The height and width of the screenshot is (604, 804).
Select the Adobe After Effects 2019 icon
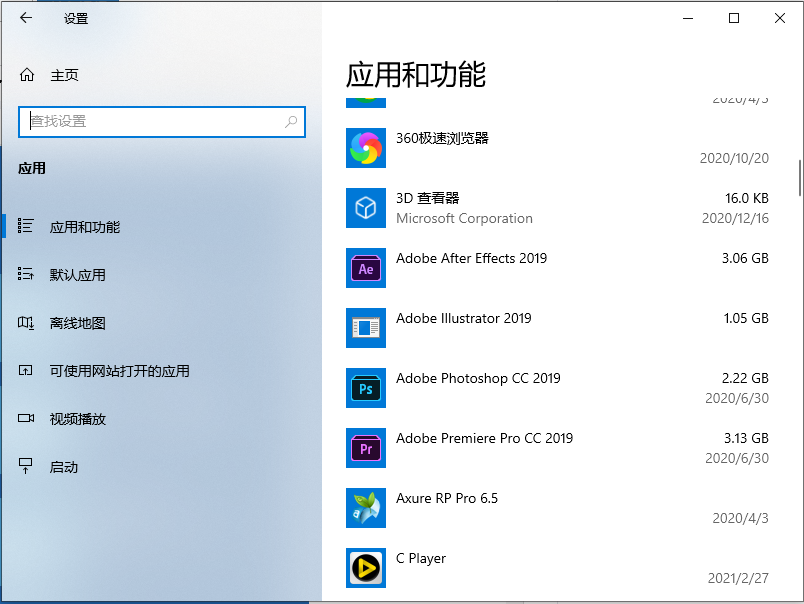365,268
